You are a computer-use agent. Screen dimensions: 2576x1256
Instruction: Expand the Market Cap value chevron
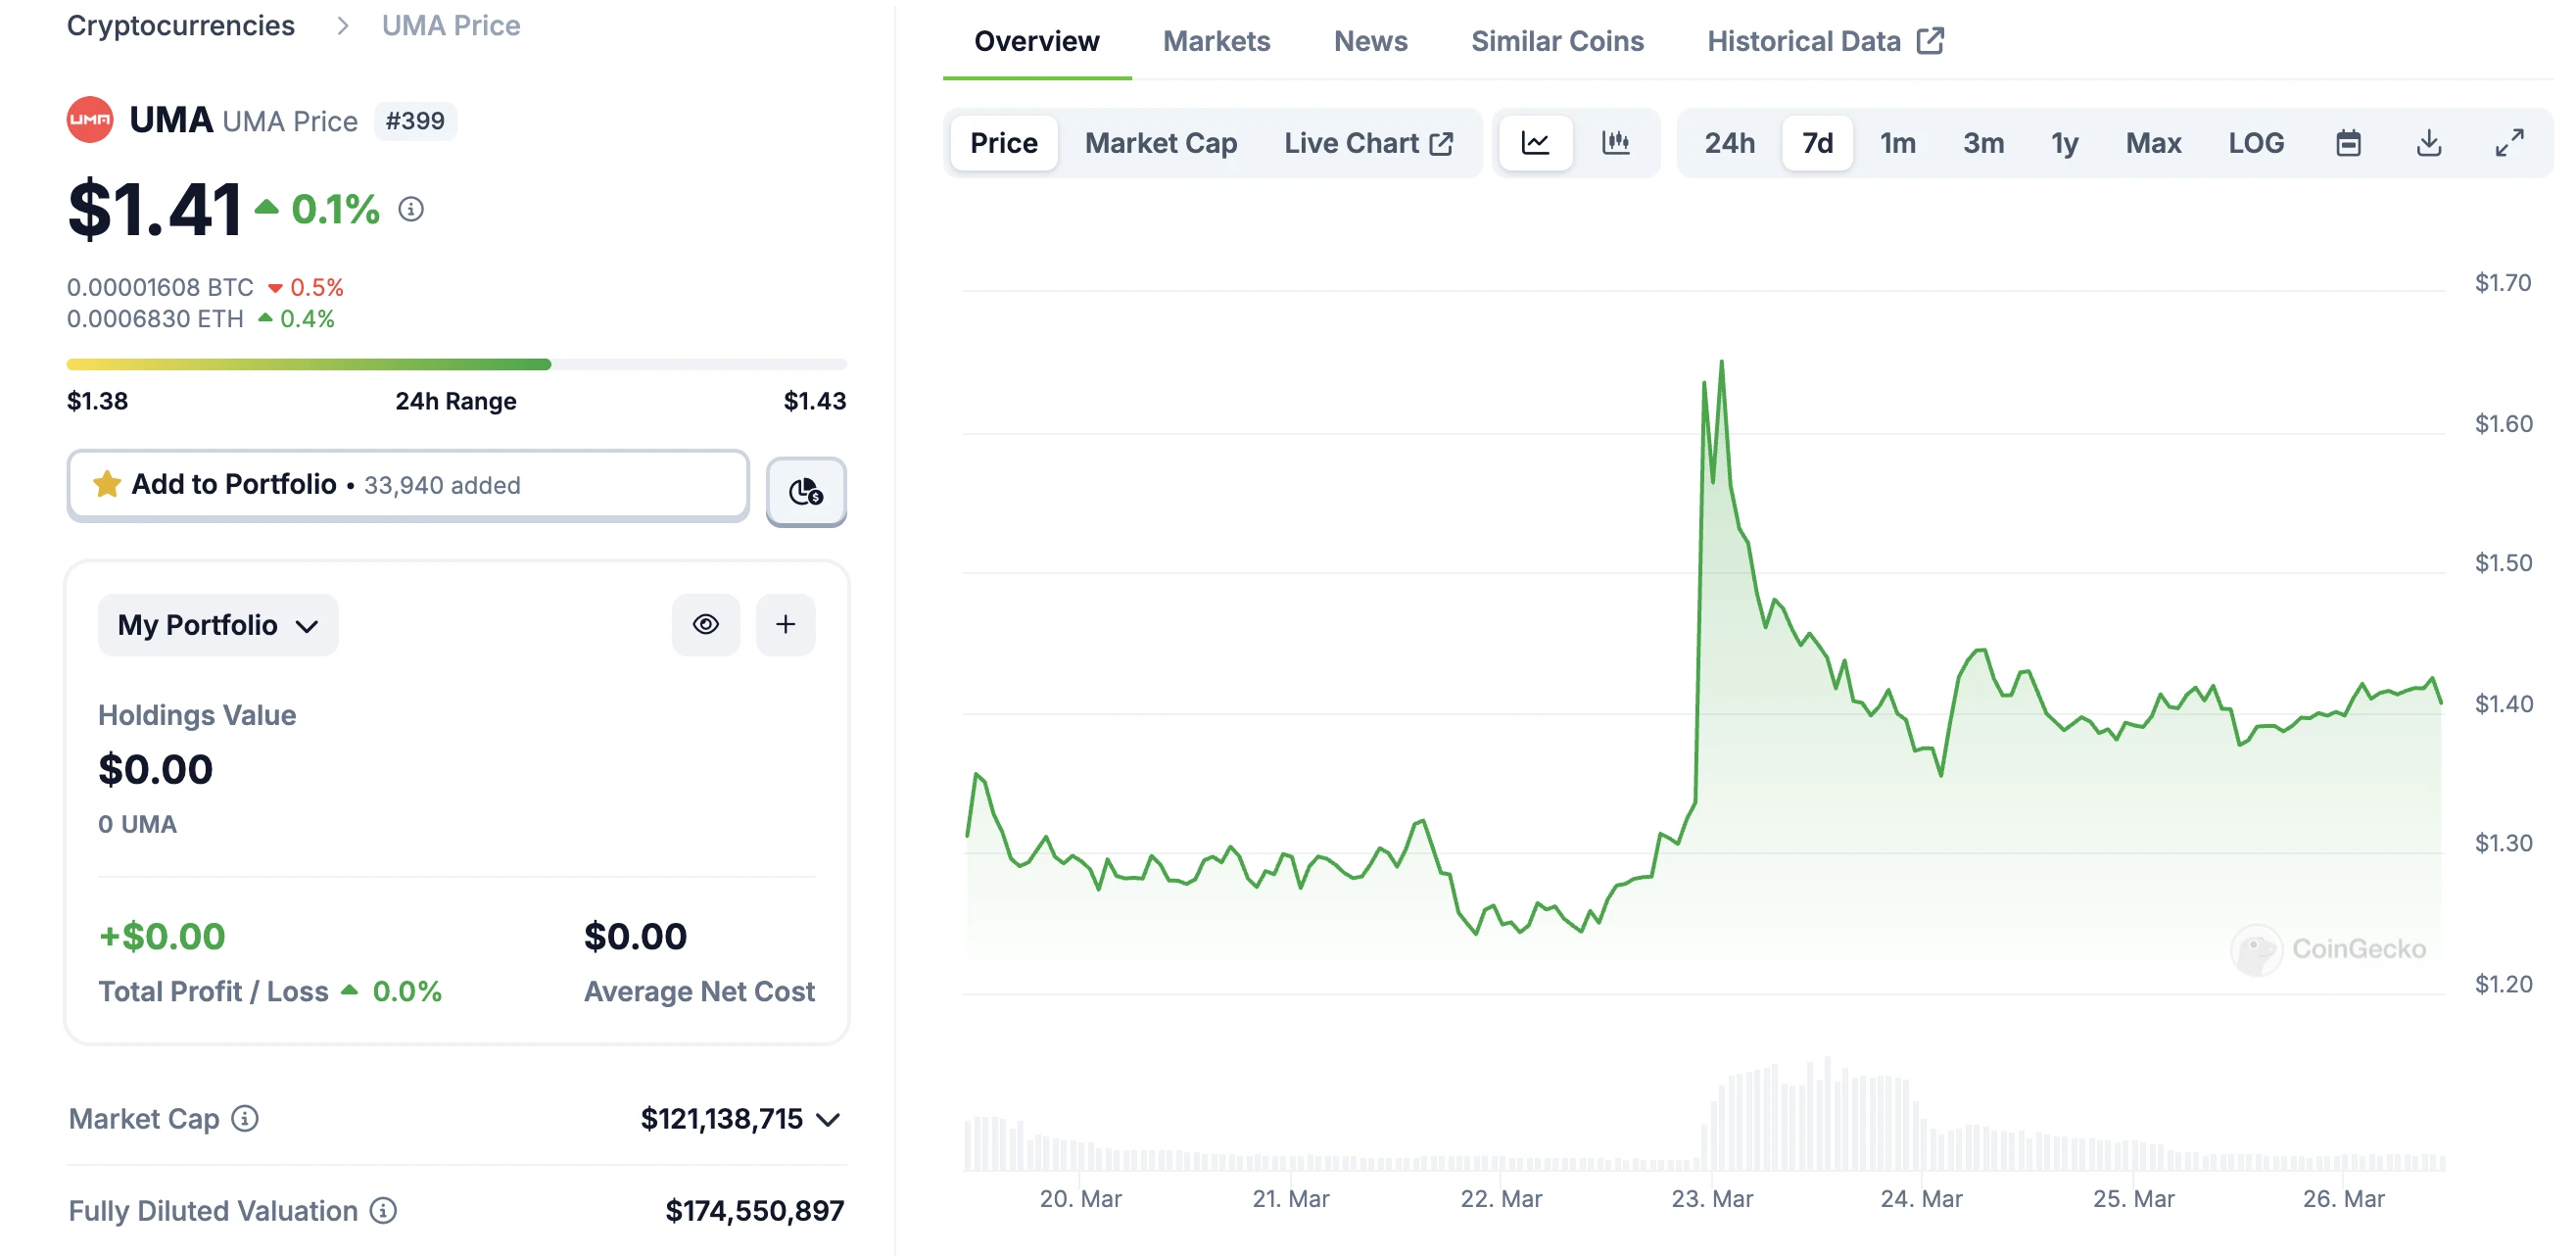point(828,1119)
